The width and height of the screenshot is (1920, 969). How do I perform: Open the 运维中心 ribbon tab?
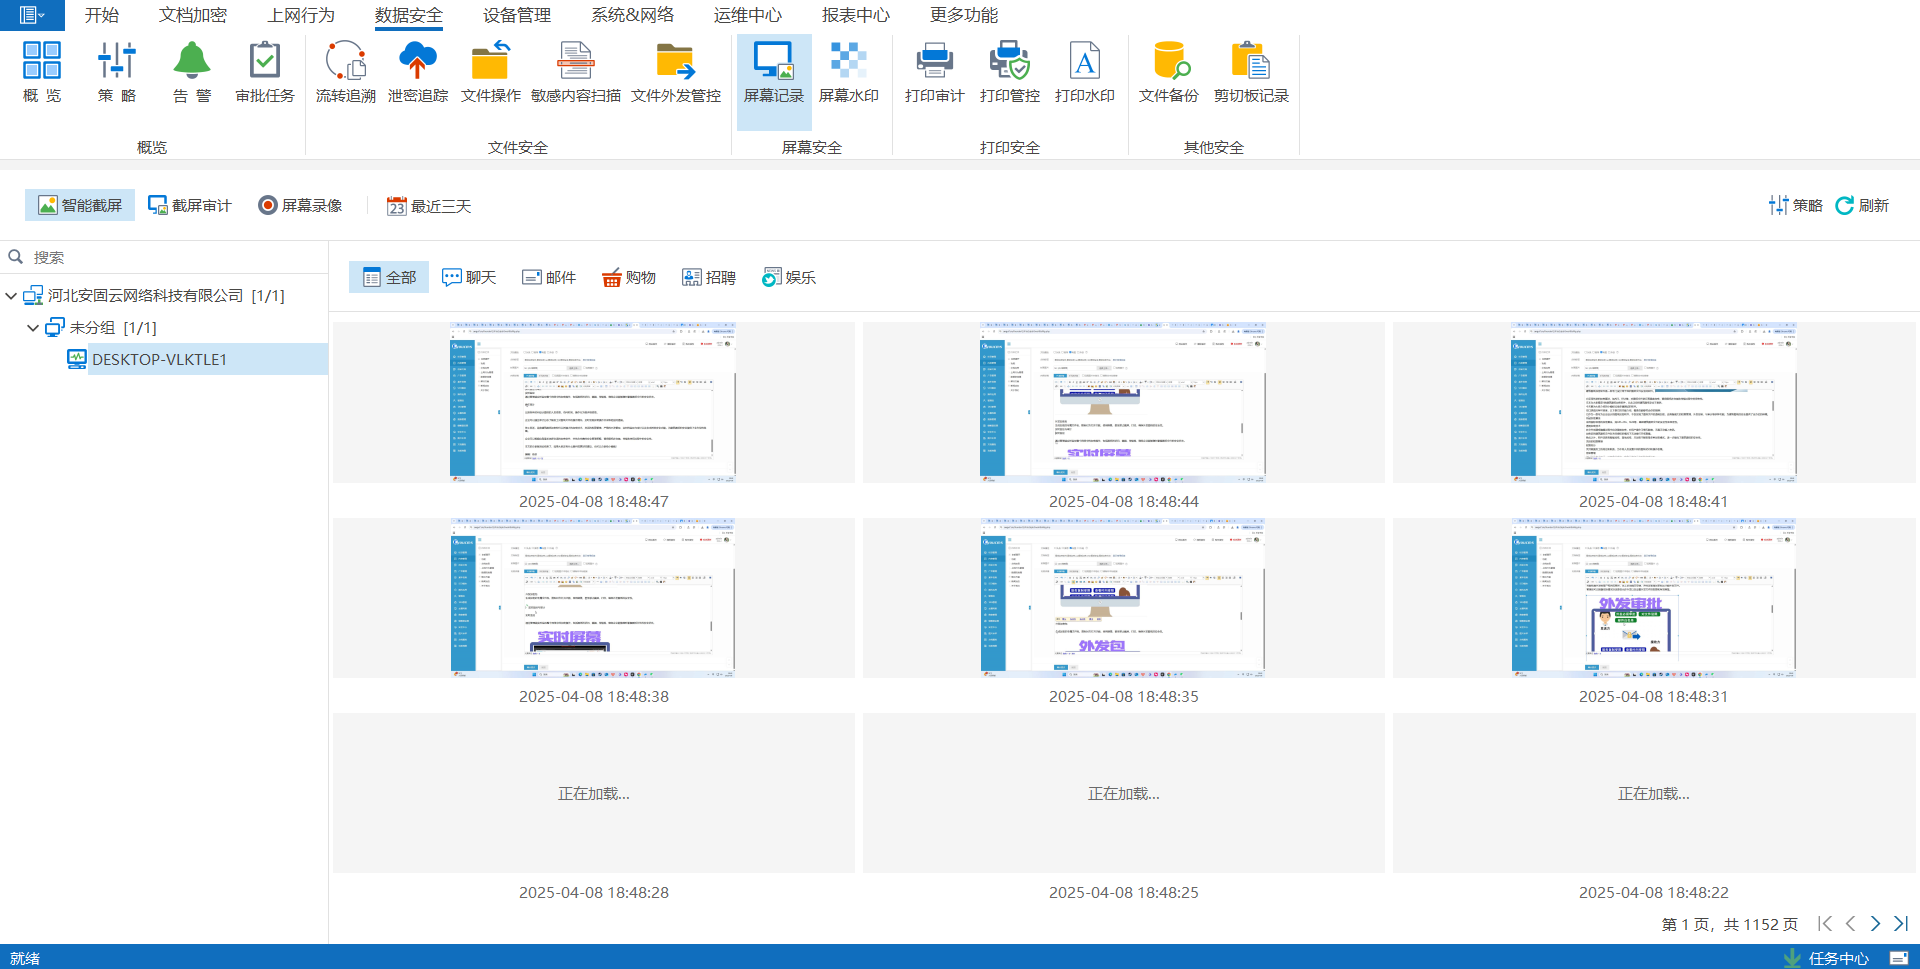pos(747,15)
